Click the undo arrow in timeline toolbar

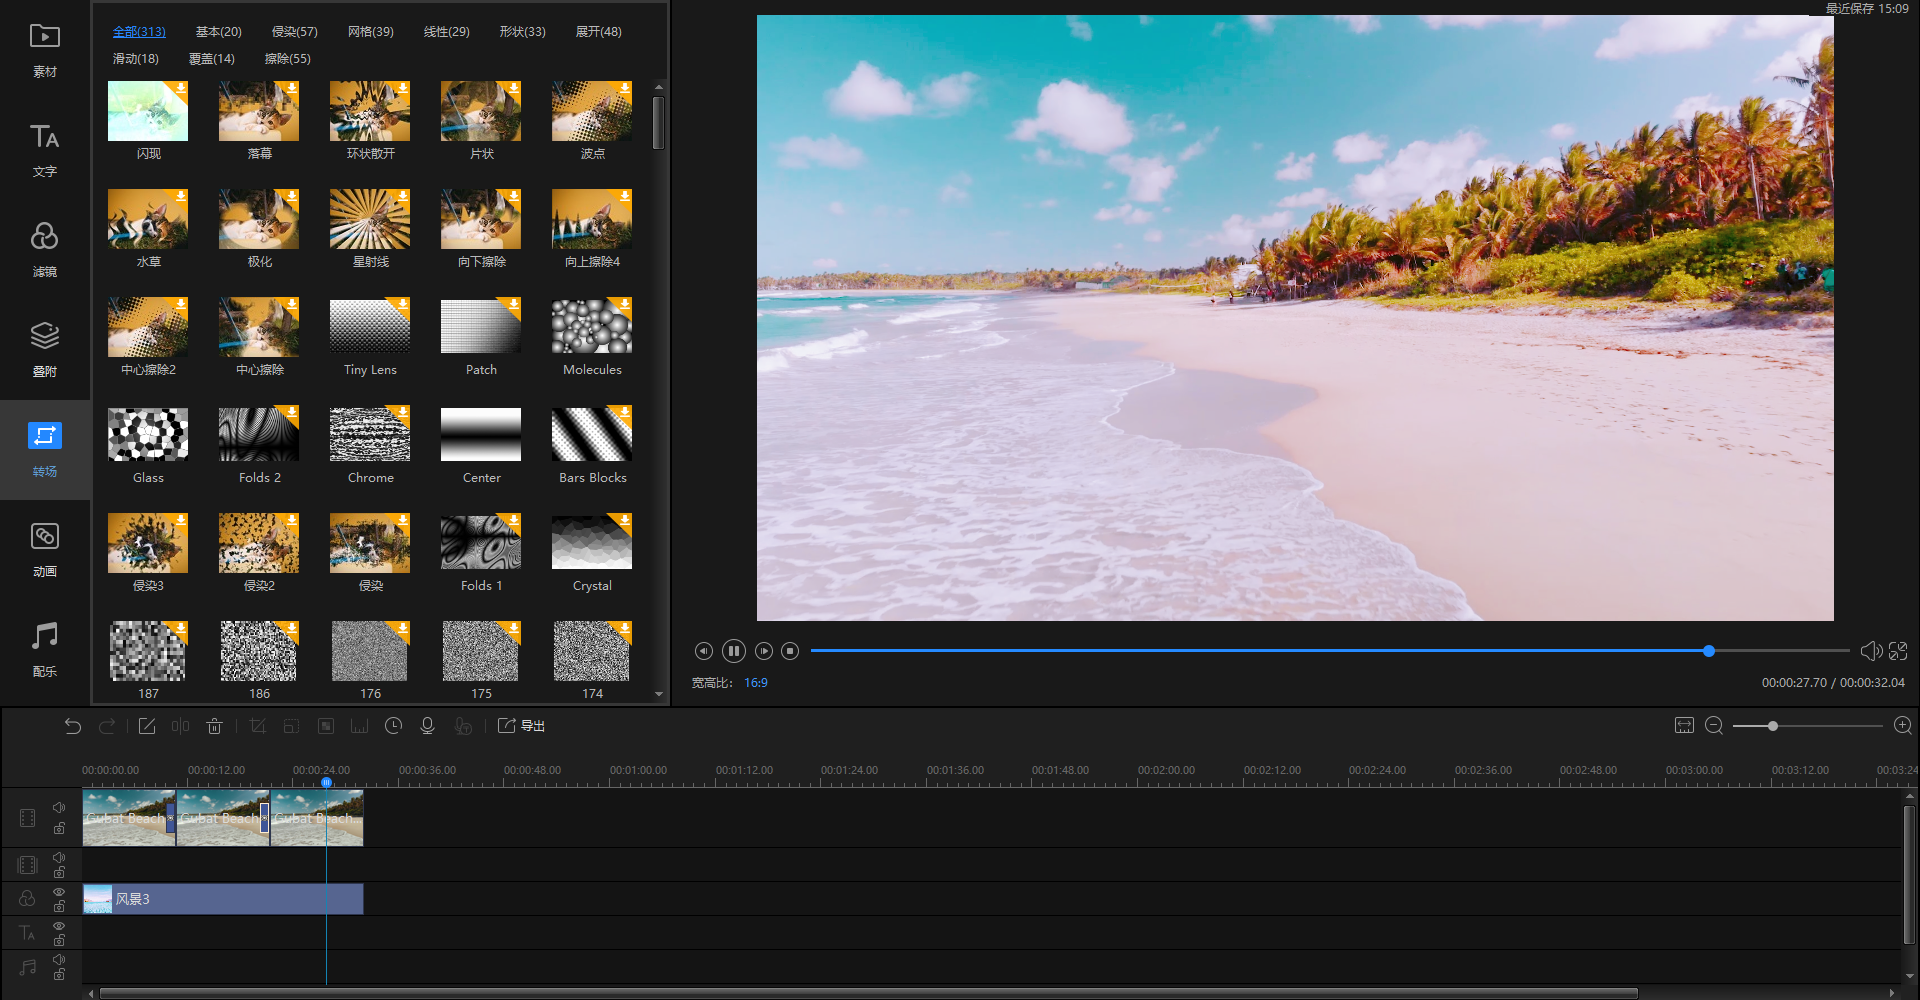click(72, 726)
